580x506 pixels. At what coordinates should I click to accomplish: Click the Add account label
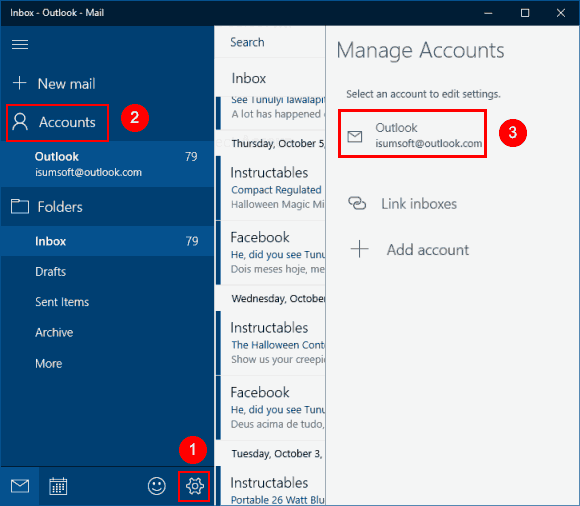click(x=428, y=250)
